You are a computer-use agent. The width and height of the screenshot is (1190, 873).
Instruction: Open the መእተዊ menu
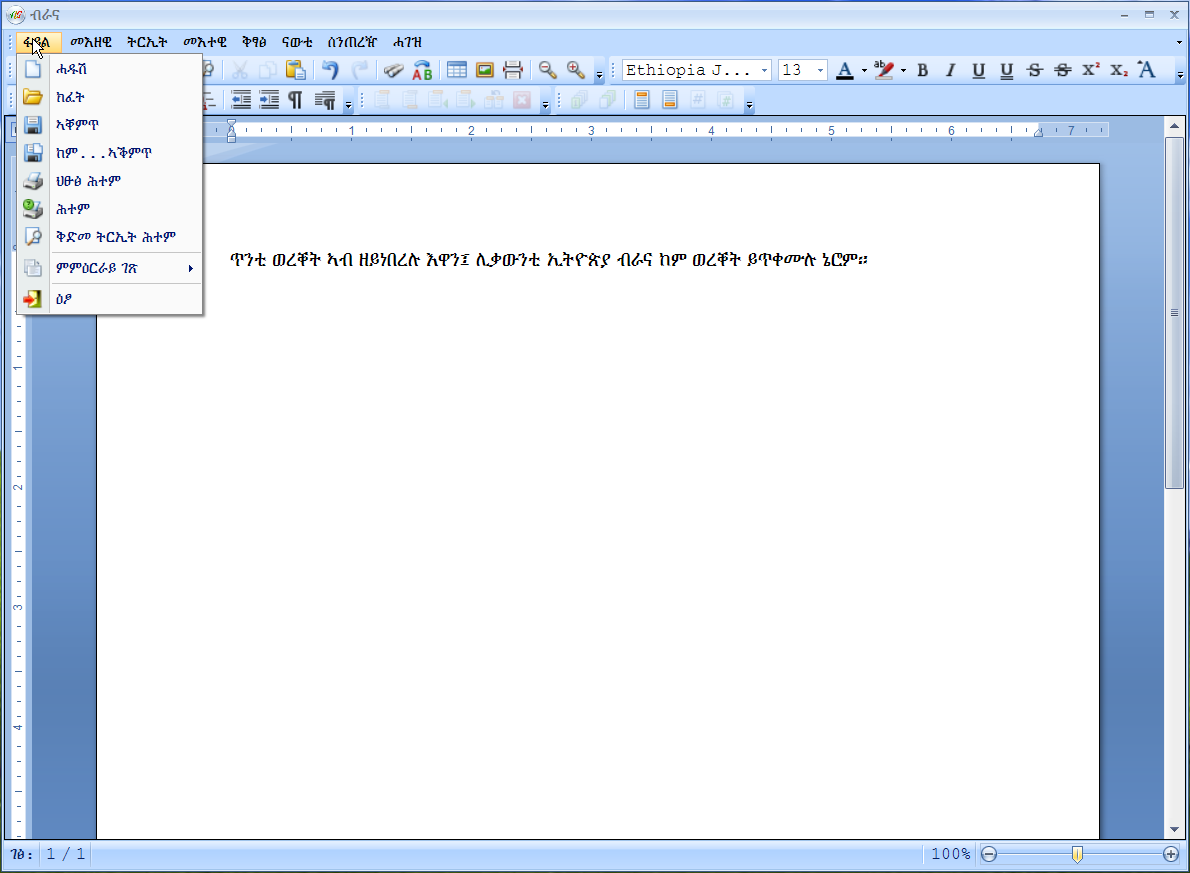click(x=205, y=43)
